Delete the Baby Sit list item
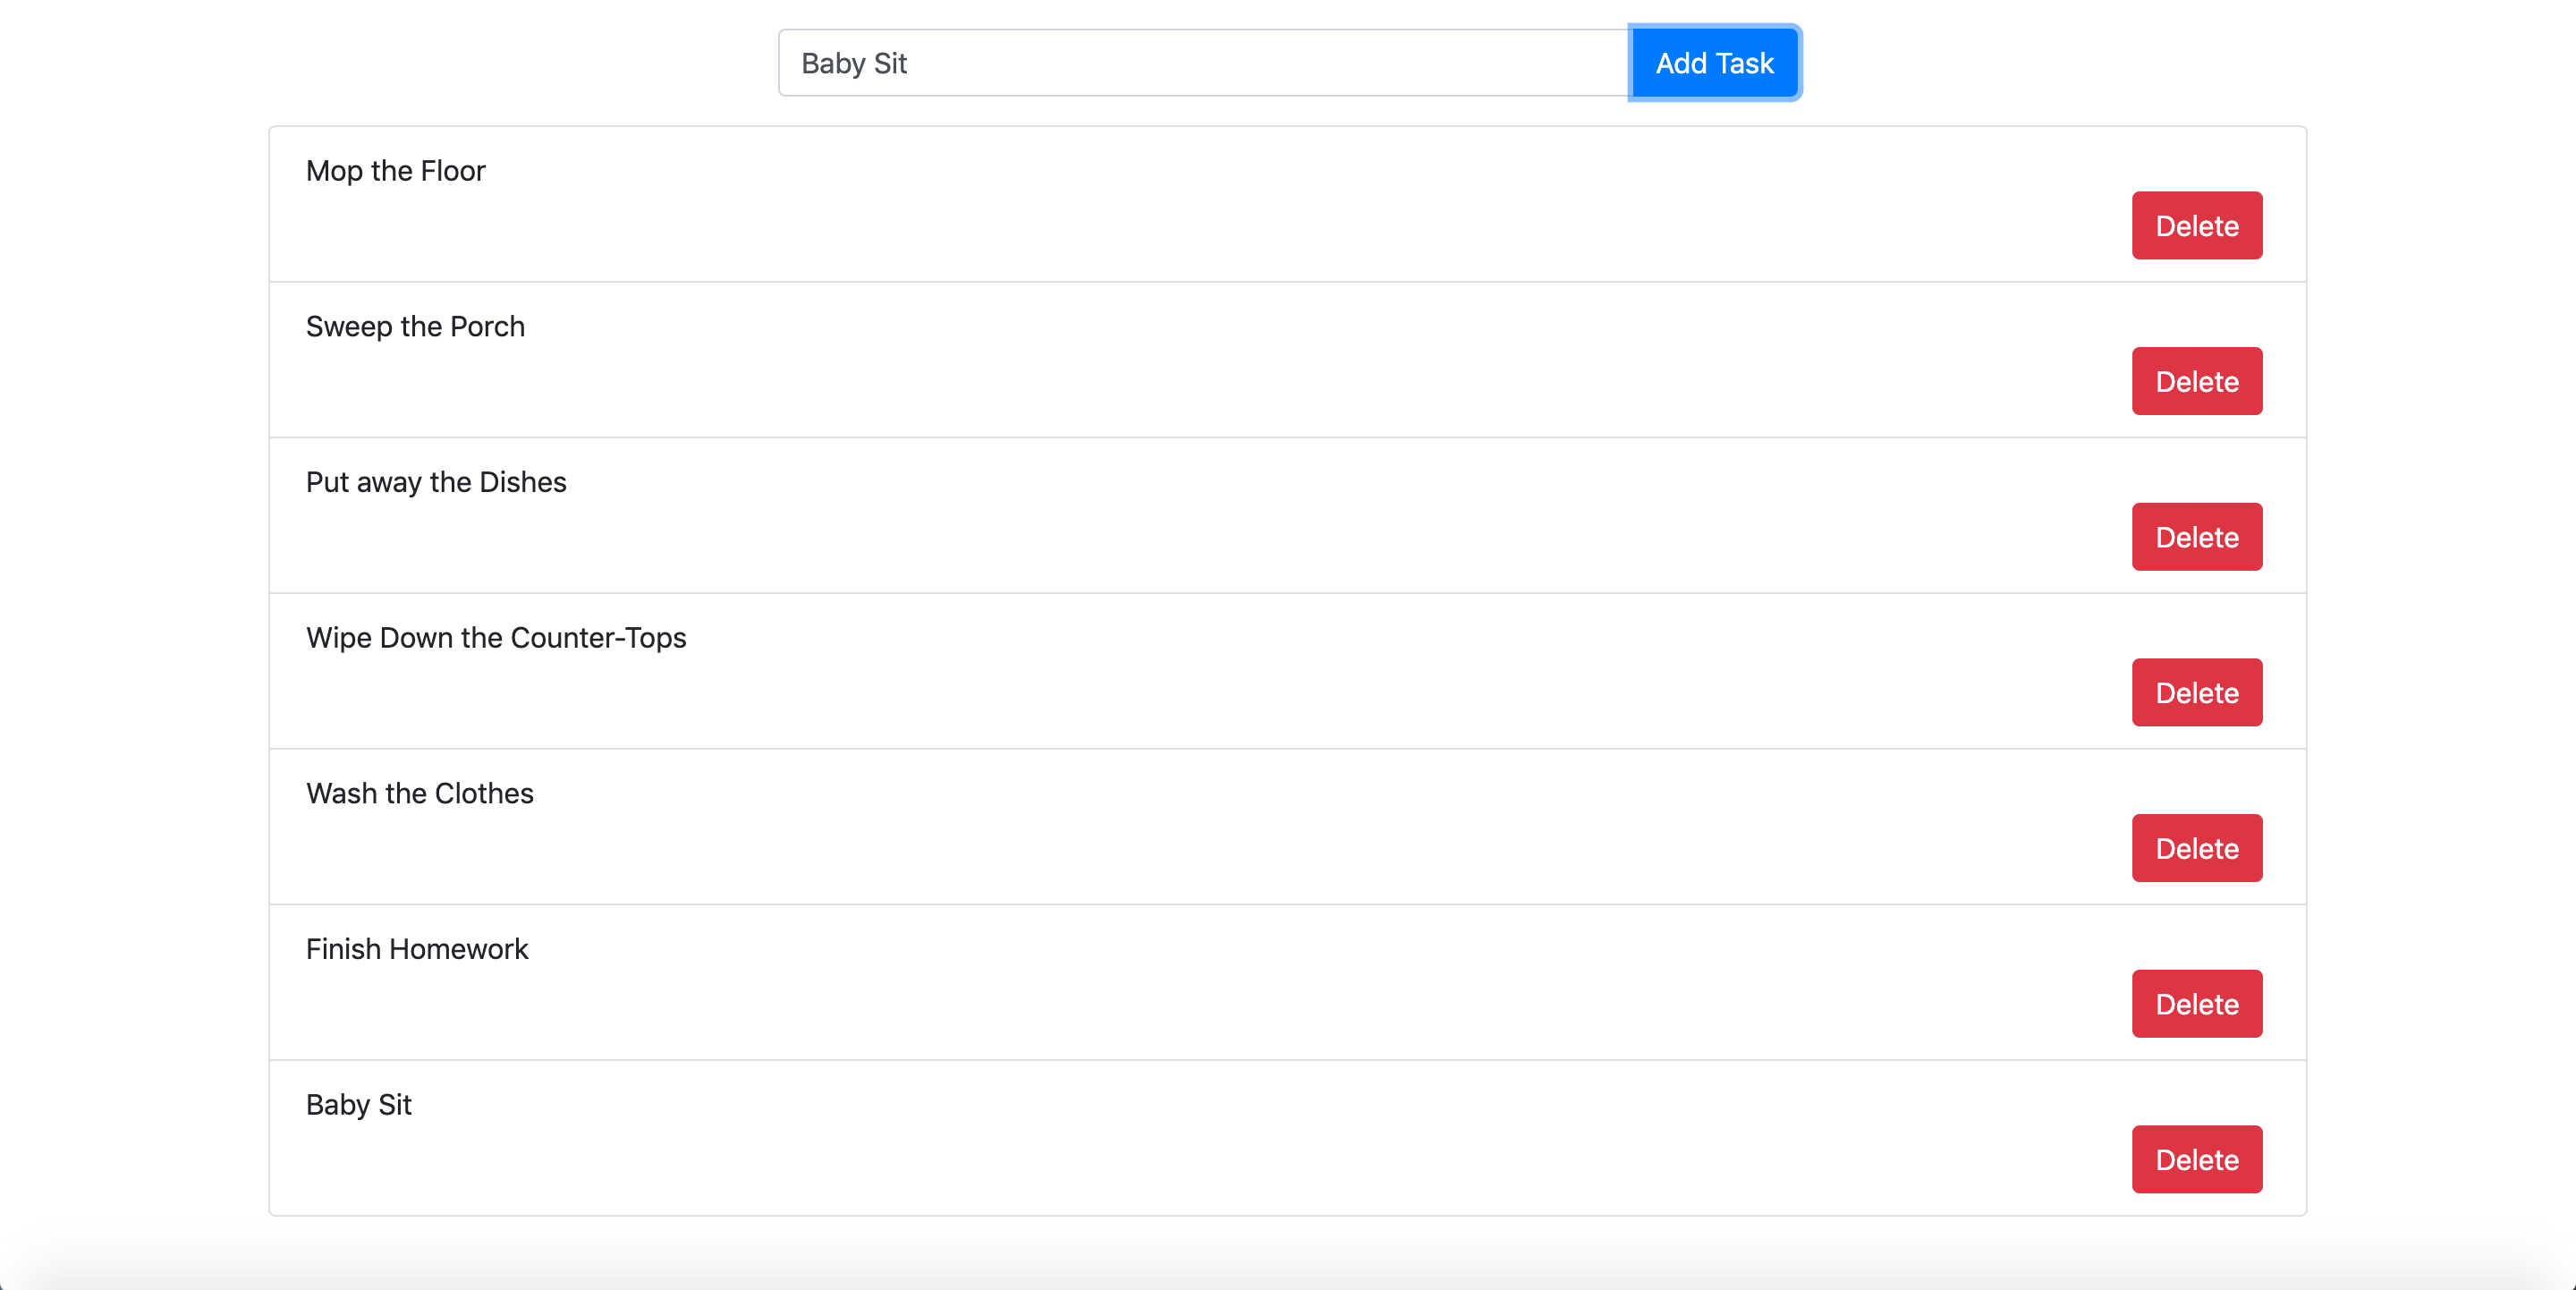 click(2196, 1160)
